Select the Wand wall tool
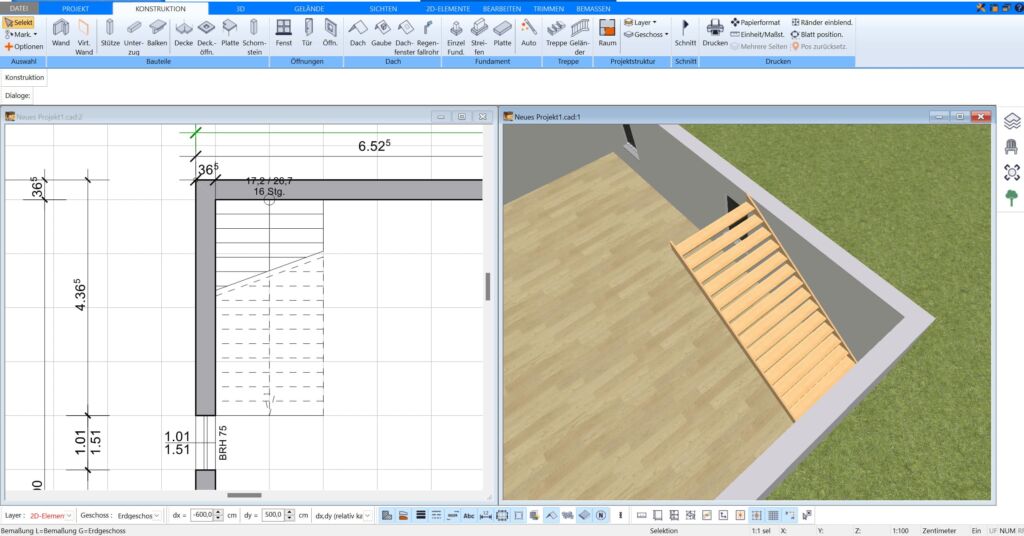 pyautogui.click(x=61, y=33)
